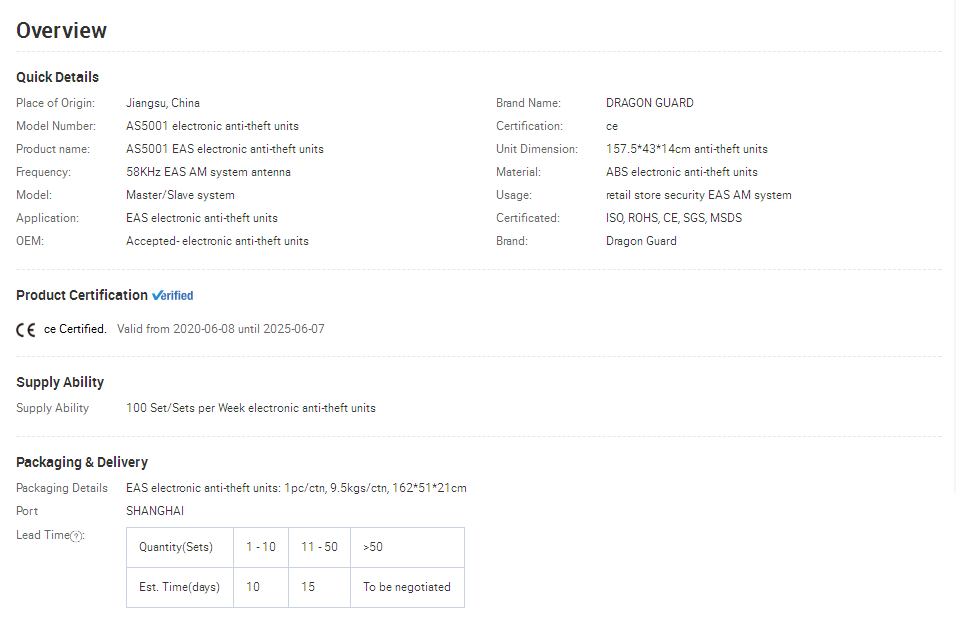Click the '1 - 10' quantity cell
This screenshot has height=617, width=956.
tap(261, 547)
